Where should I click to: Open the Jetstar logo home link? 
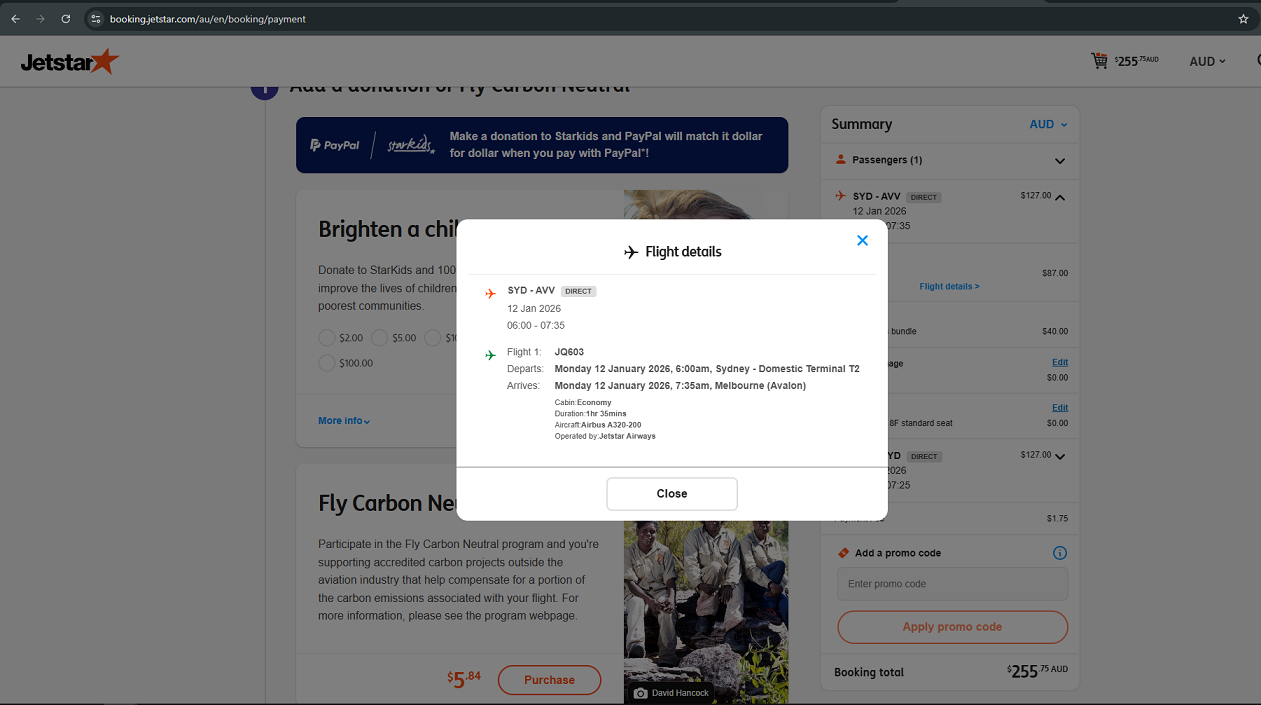click(70, 62)
